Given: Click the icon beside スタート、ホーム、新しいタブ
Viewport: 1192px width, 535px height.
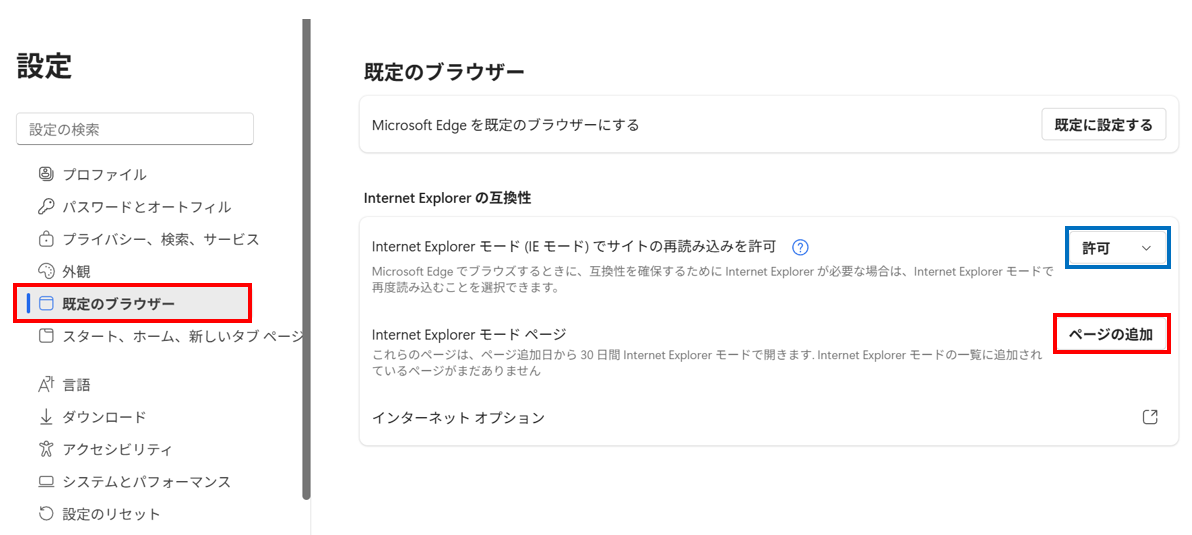Looking at the screenshot, I should (x=46, y=337).
